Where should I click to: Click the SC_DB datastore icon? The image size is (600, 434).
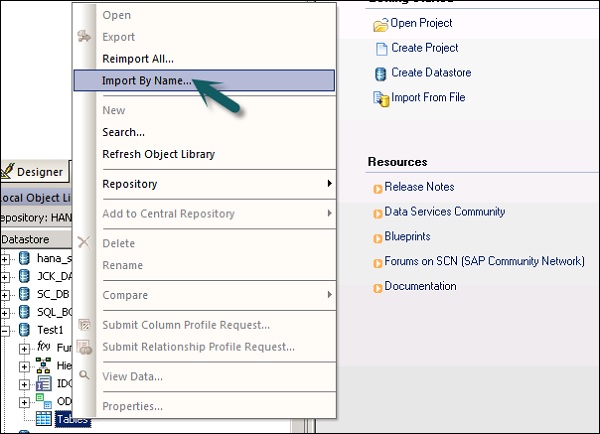pyautogui.click(x=24, y=297)
